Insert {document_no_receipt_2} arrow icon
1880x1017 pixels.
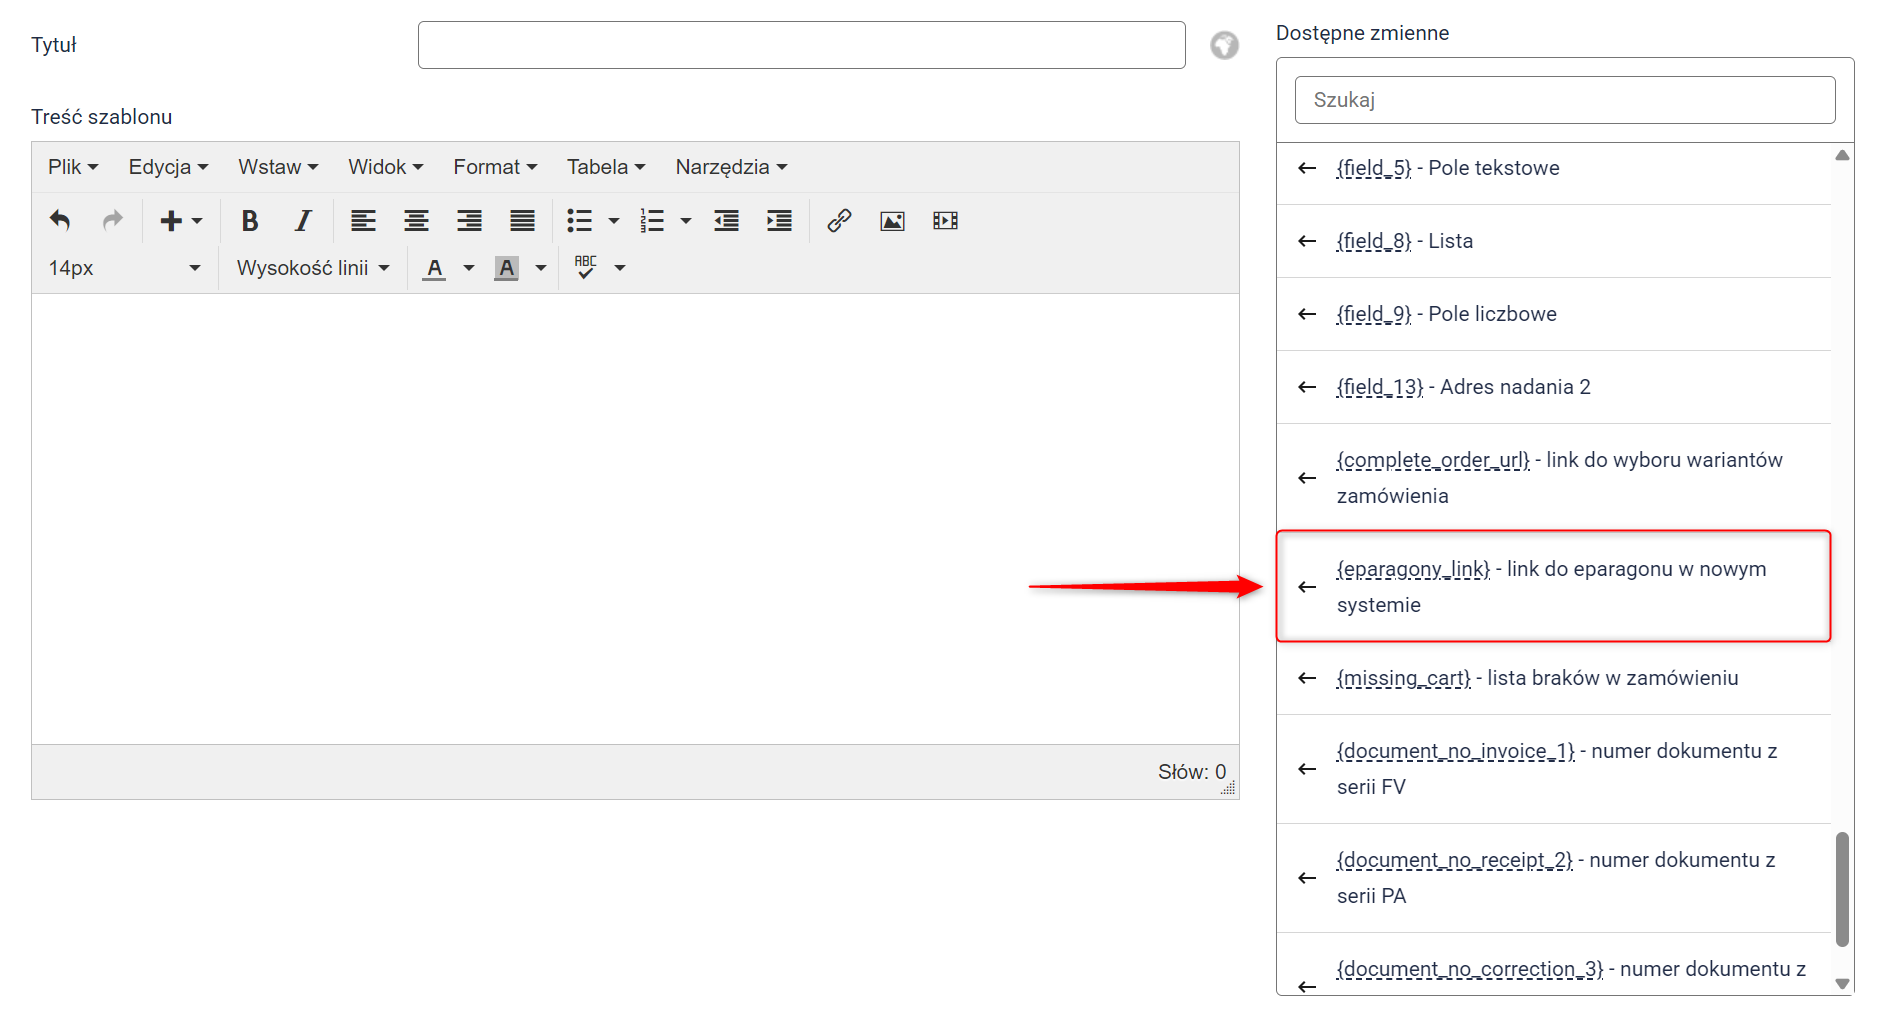(1306, 878)
